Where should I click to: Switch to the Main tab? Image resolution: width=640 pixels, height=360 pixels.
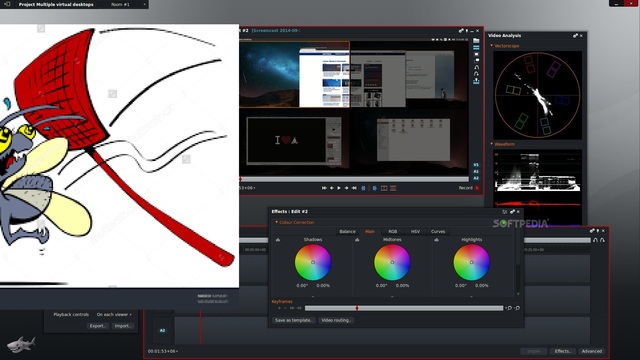pyautogui.click(x=370, y=231)
